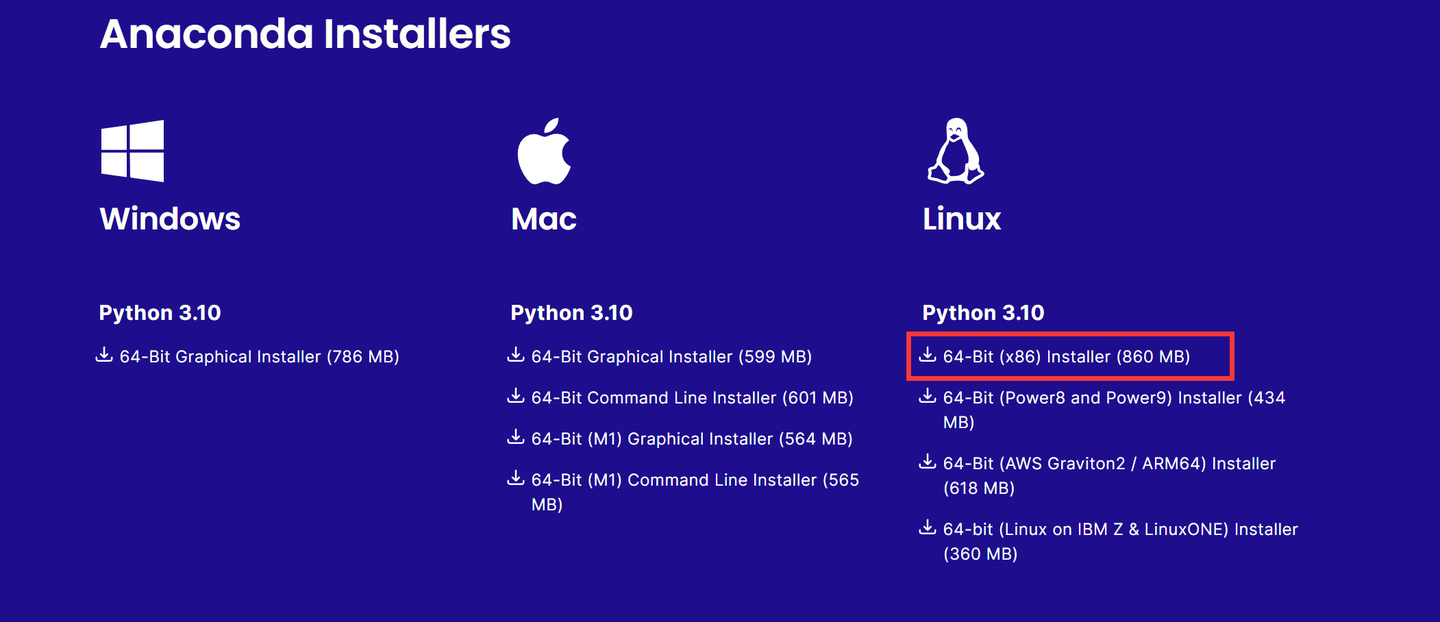
Task: Download the Mac 64-Bit Graphical Installer (599 MB)
Action: tap(671, 356)
